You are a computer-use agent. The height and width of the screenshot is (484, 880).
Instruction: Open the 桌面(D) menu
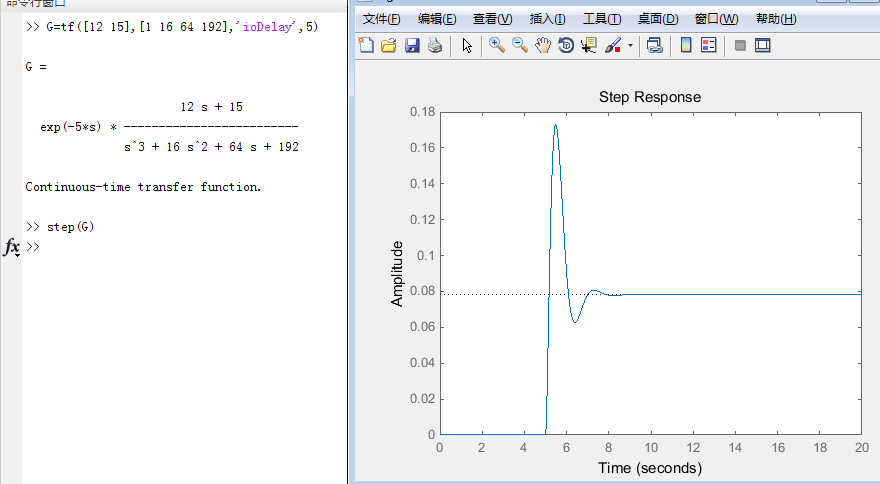[x=658, y=19]
